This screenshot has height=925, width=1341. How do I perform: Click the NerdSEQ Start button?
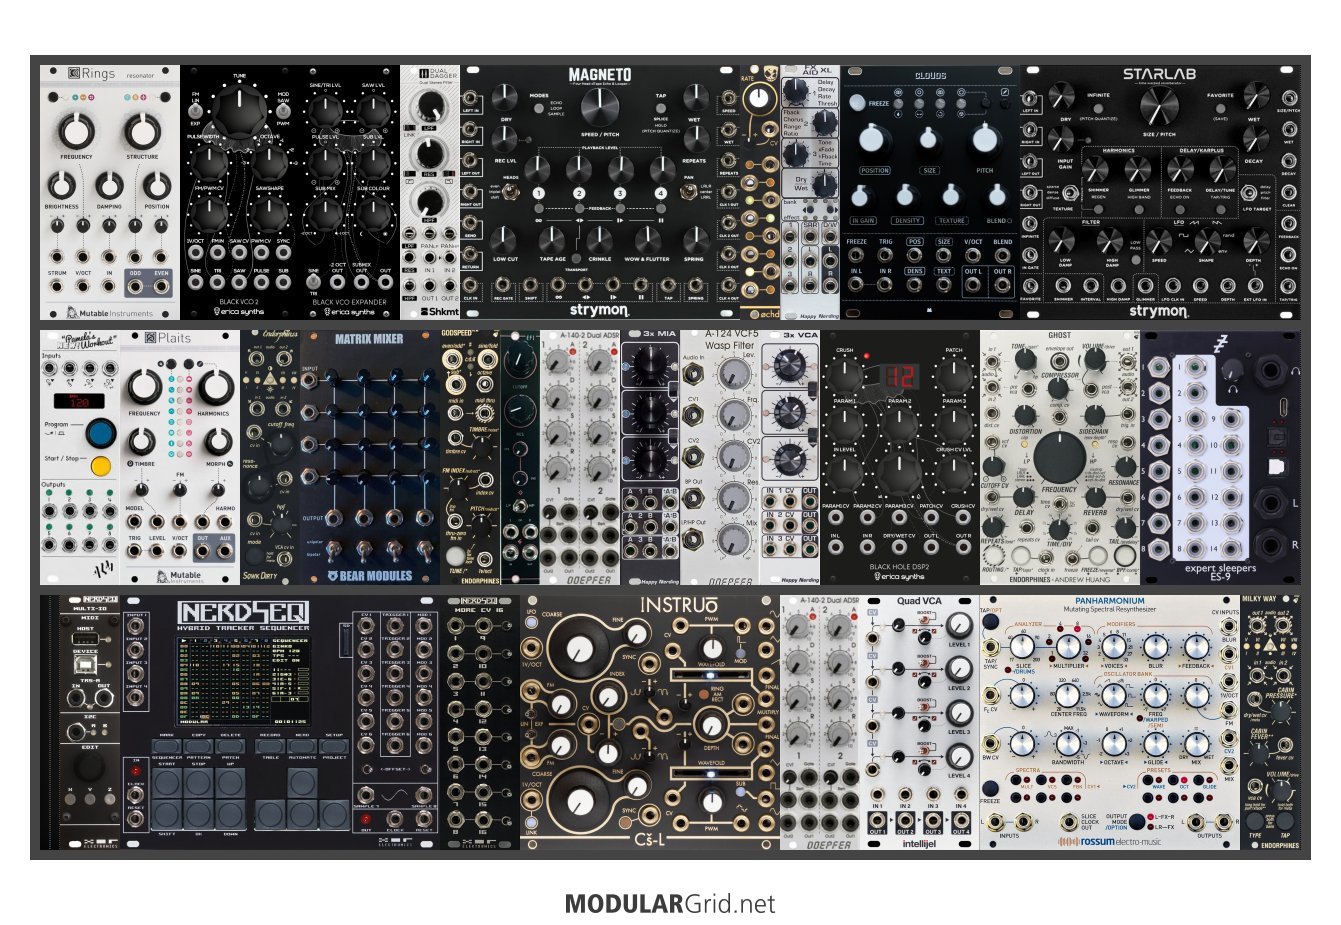coord(166,783)
